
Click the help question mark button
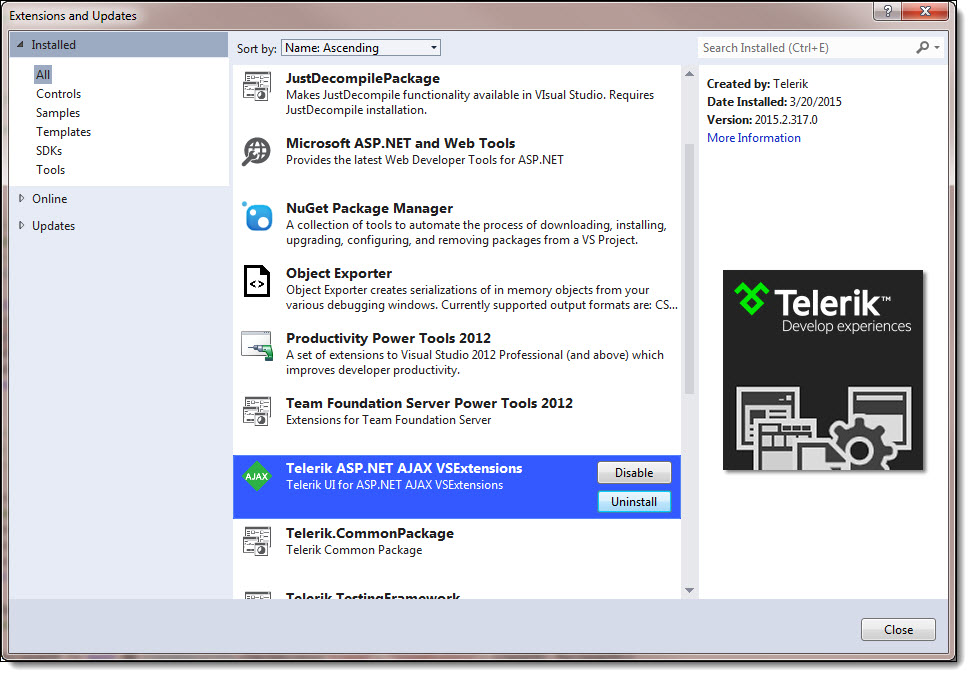coord(888,11)
